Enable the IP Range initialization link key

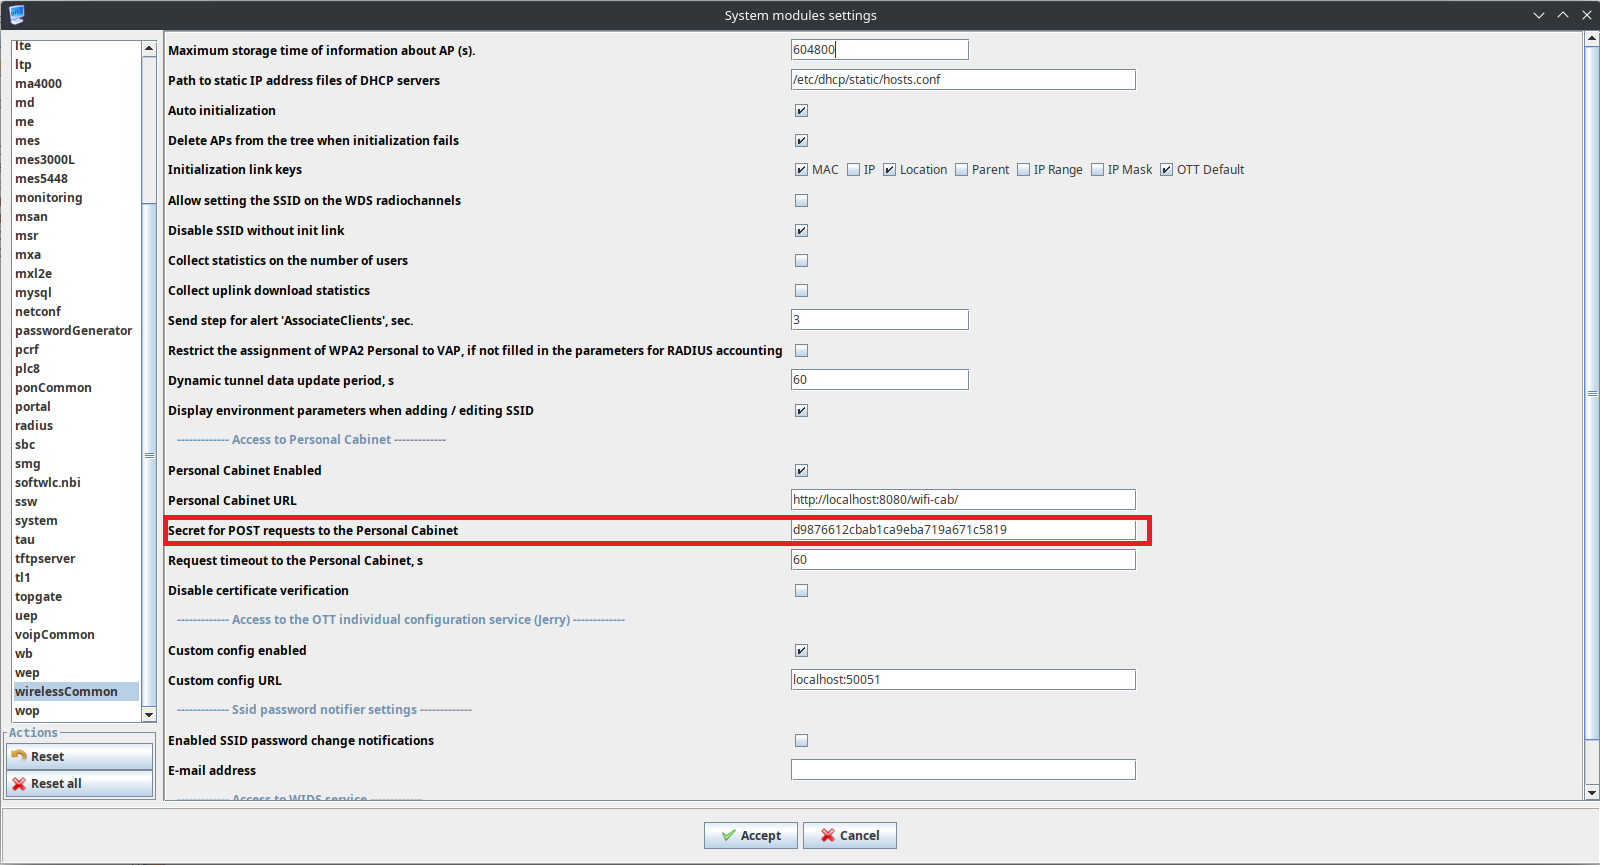click(x=1024, y=170)
